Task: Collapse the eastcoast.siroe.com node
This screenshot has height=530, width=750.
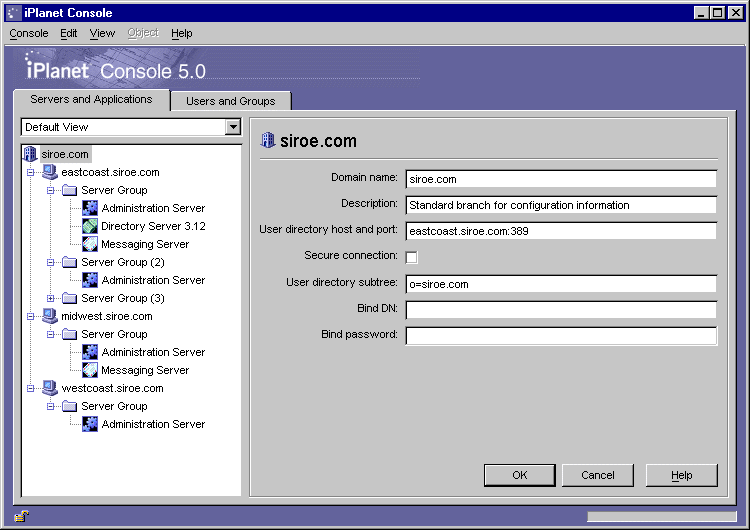Action: point(31,172)
